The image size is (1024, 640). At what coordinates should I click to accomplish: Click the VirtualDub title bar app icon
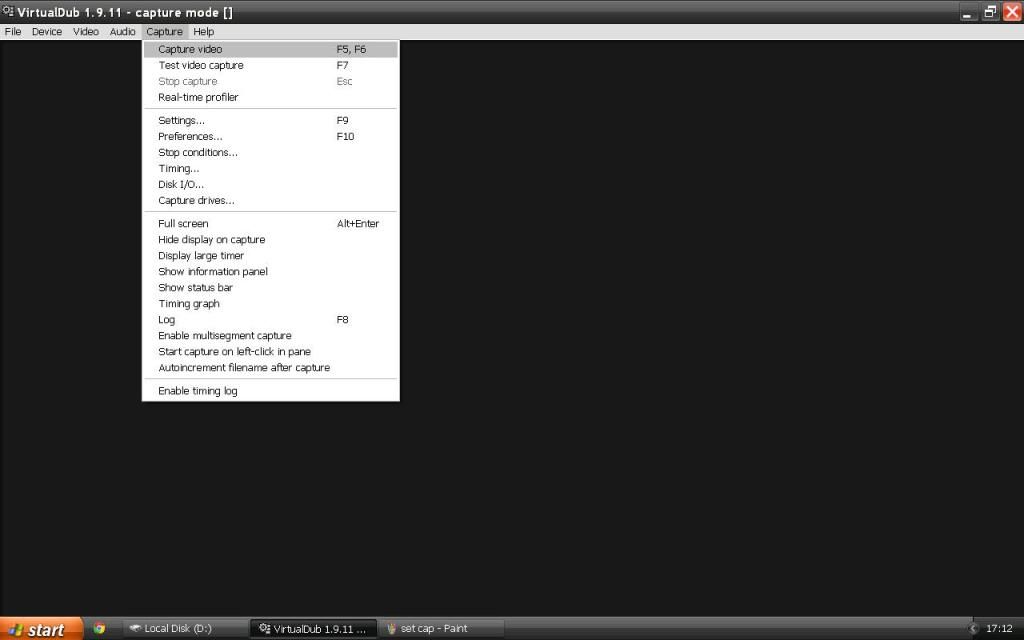[x=9, y=12]
